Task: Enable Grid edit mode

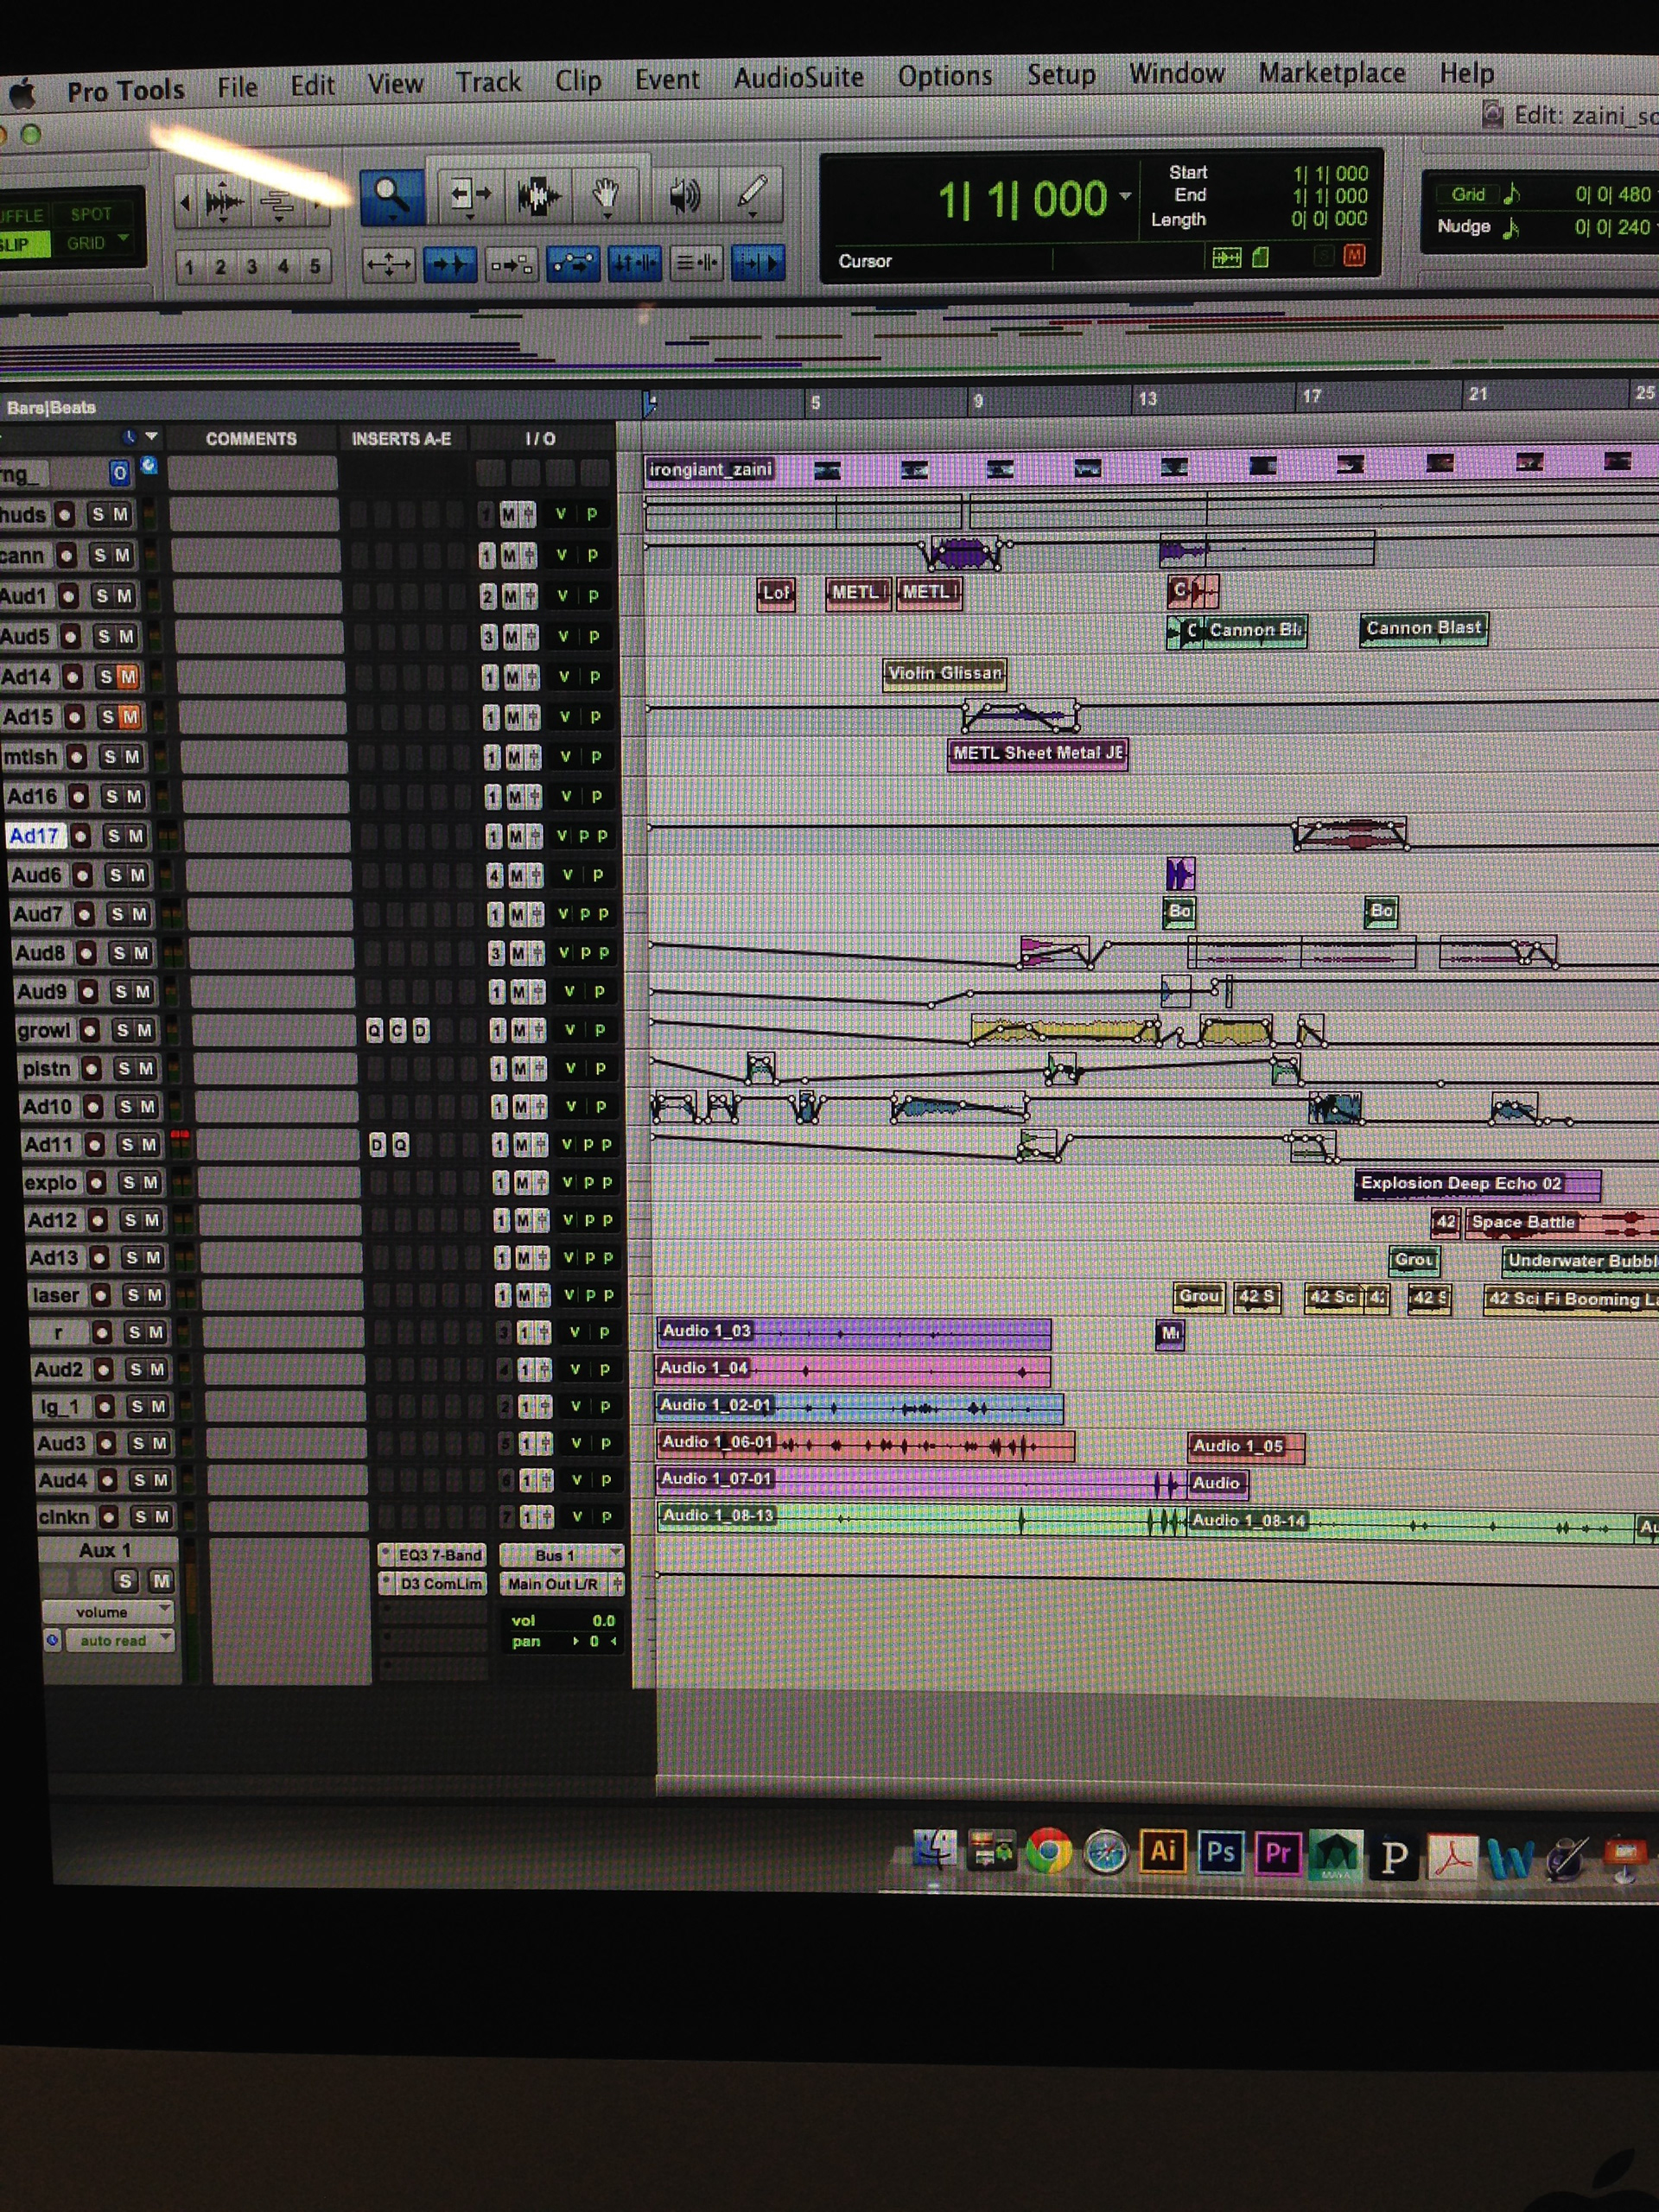Action: pyautogui.click(x=86, y=243)
